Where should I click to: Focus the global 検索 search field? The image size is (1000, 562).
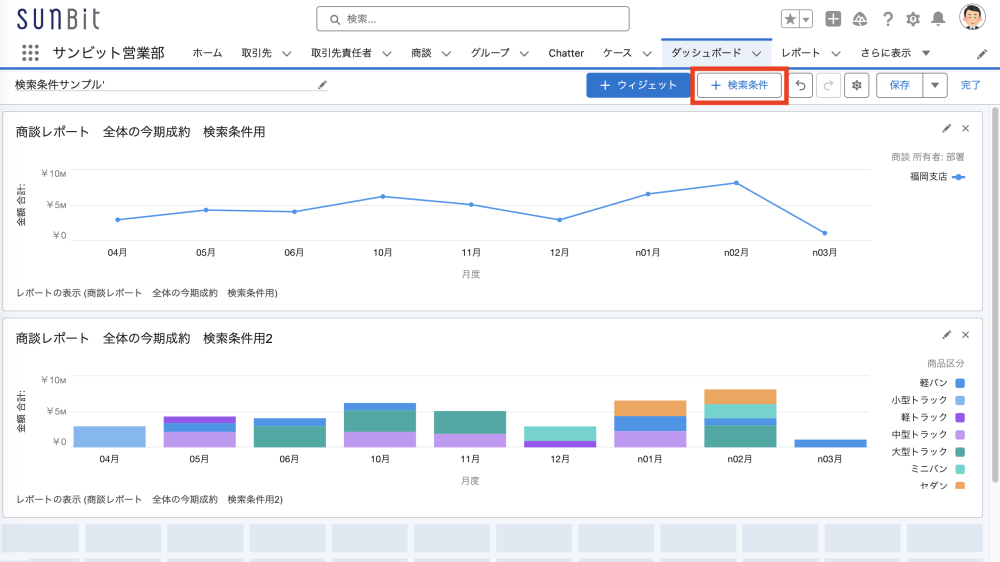[x=473, y=19]
